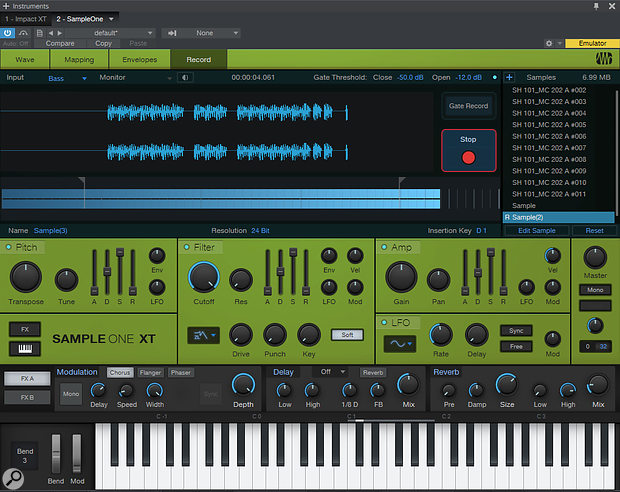This screenshot has width=620, height=492.
Task: Toggle the Filter section enable dot
Action: coord(187,247)
